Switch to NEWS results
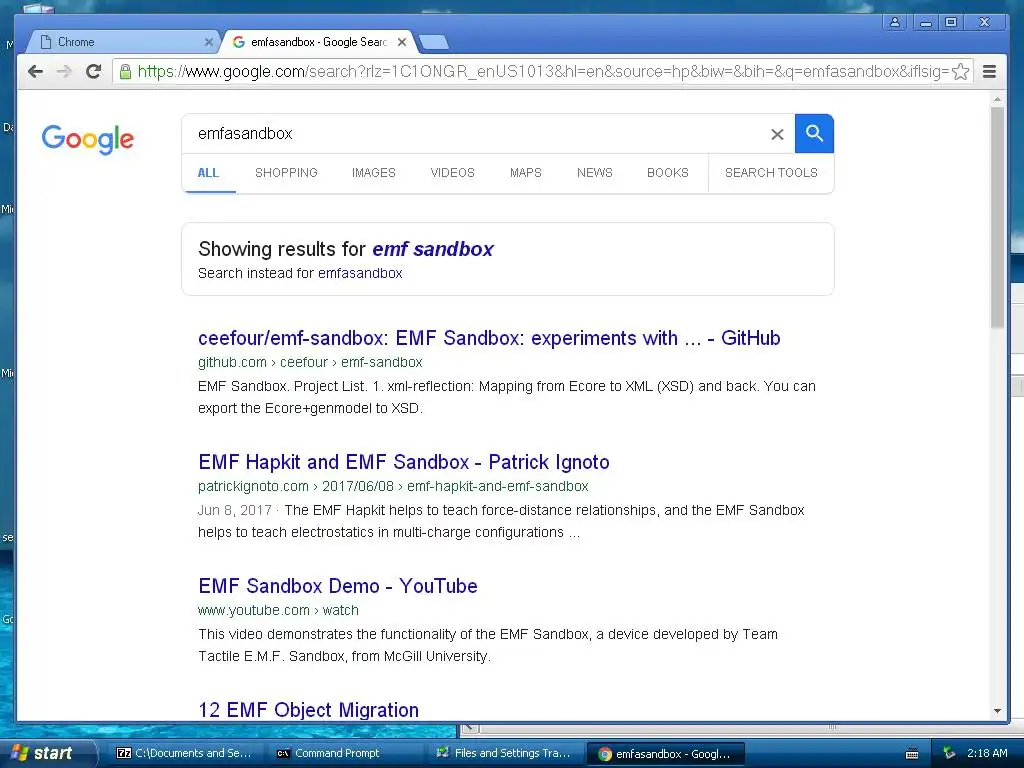Viewport: 1024px width, 768px height. [x=594, y=173]
